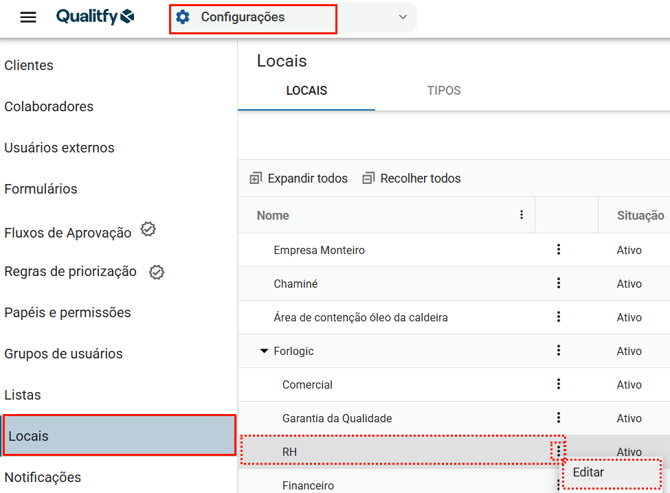Image resolution: width=670 pixels, height=493 pixels.
Task: Select Editar in the context menu
Action: click(x=589, y=472)
